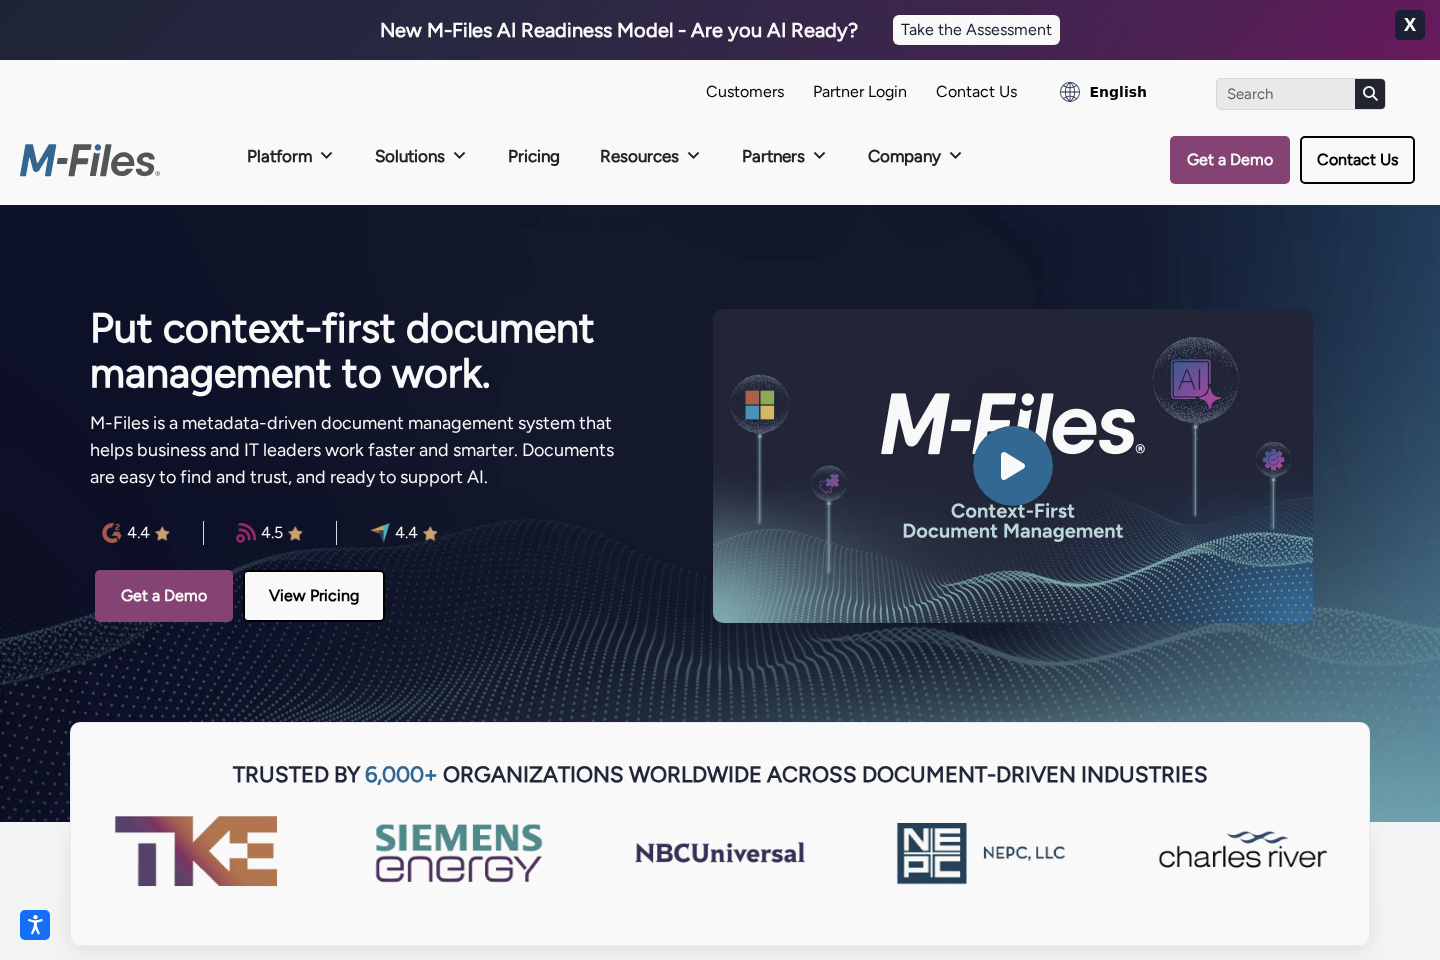This screenshot has width=1440, height=960.
Task: Expand the Solutions dropdown menu
Action: (420, 156)
